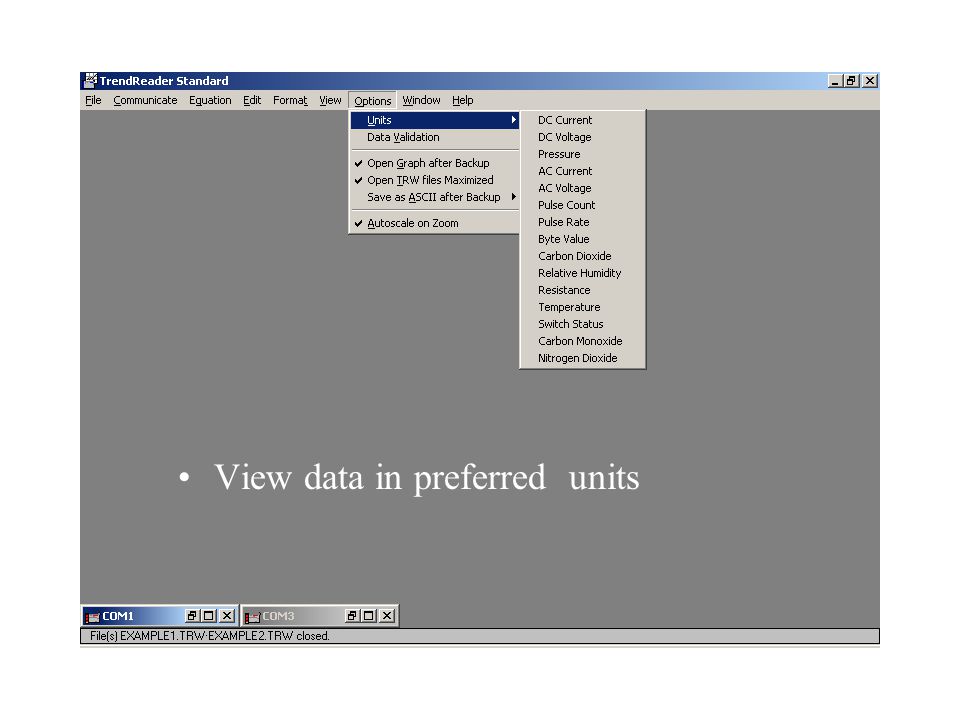The image size is (960, 720).
Task: Minimize the TrendReader Standard window
Action: (834, 81)
